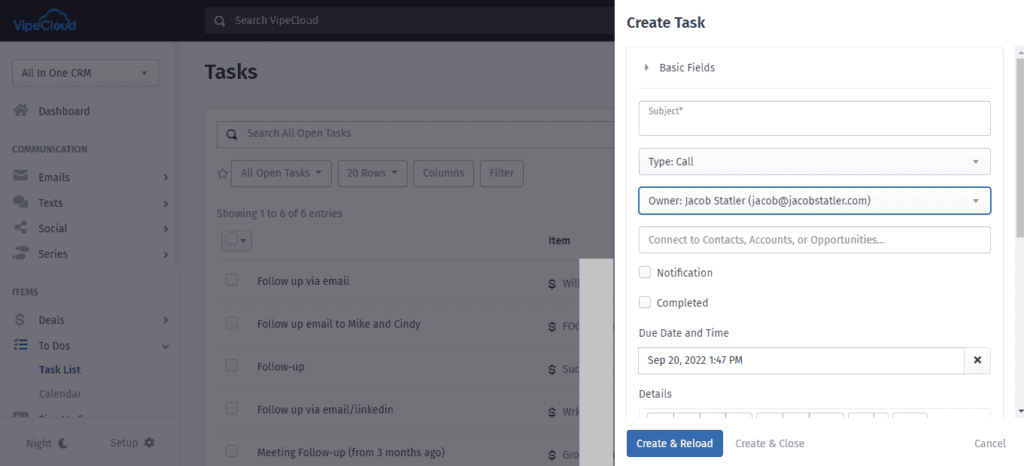Clear the due date with the X button
This screenshot has height=466, width=1024.
click(x=978, y=360)
